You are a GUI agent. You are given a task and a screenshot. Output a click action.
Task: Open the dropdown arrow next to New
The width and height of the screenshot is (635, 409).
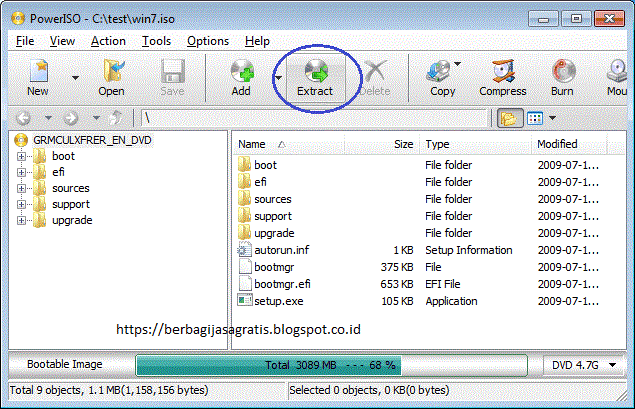click(x=75, y=78)
